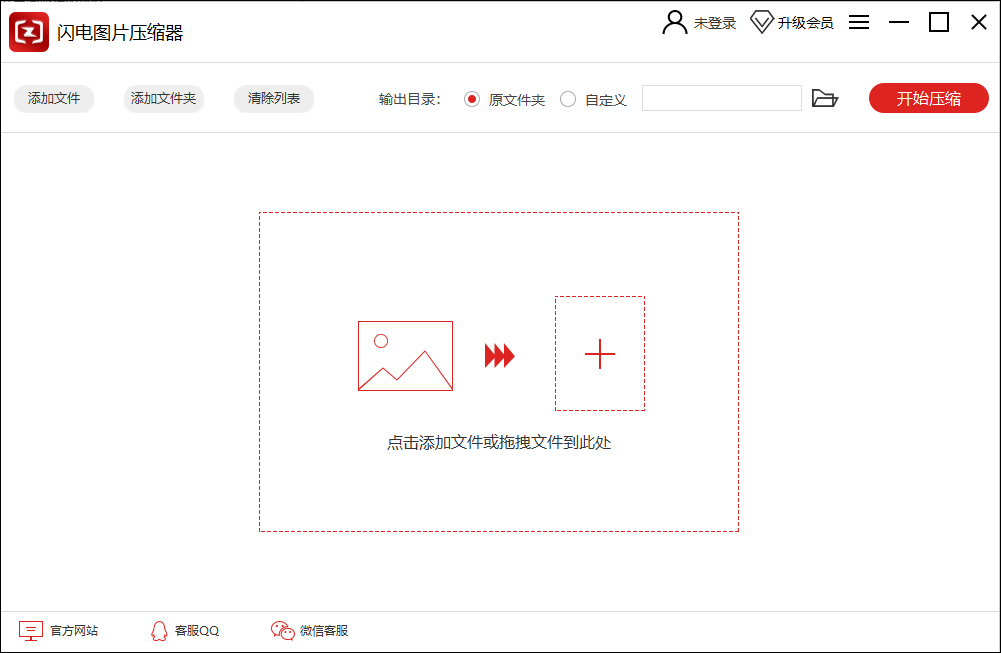
Task: Select the 原文件夹 radio option
Action: pos(472,99)
